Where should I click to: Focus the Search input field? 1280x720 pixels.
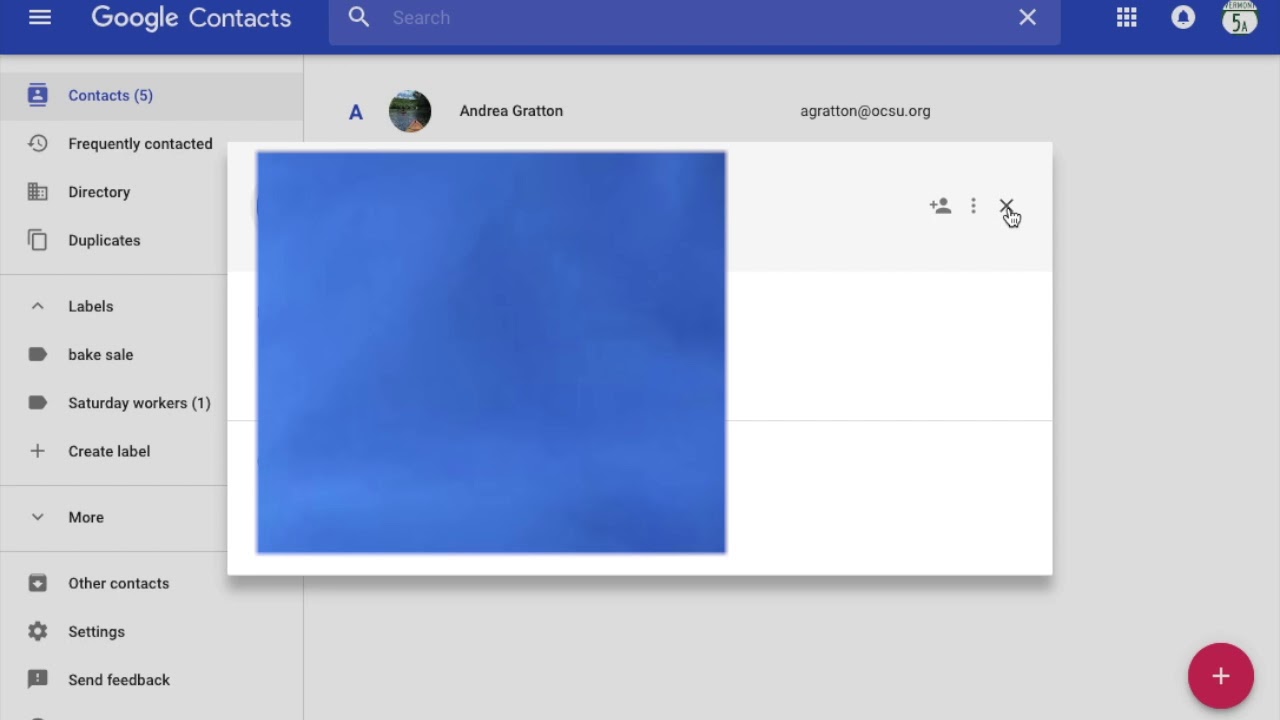tap(695, 18)
